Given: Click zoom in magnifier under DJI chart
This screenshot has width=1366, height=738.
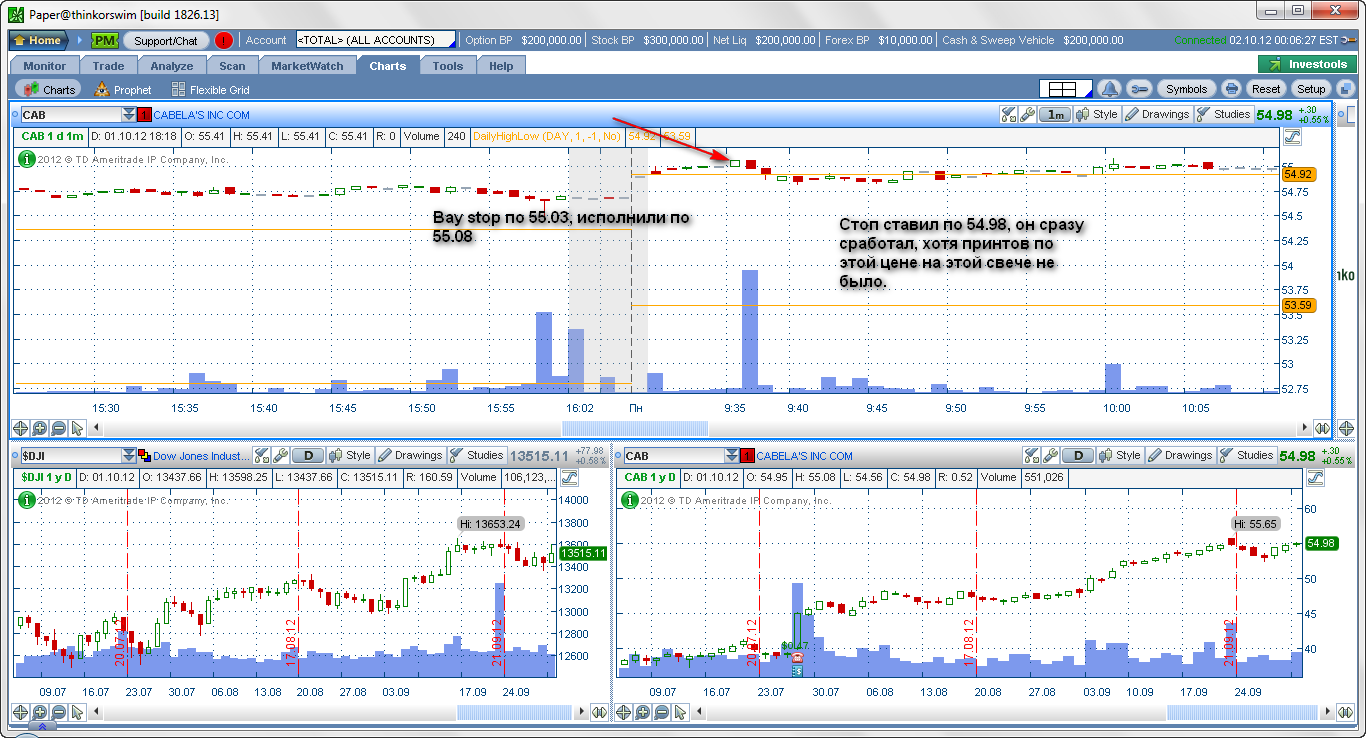Looking at the screenshot, I should [40, 712].
